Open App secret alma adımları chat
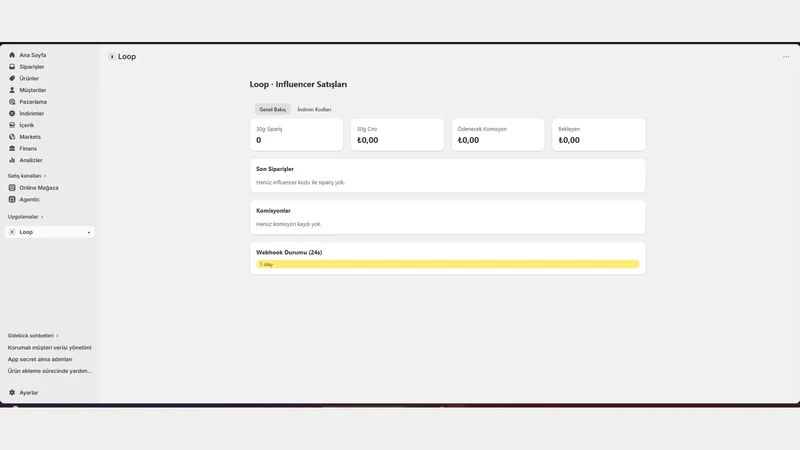The width and height of the screenshot is (800, 450). tap(40, 359)
